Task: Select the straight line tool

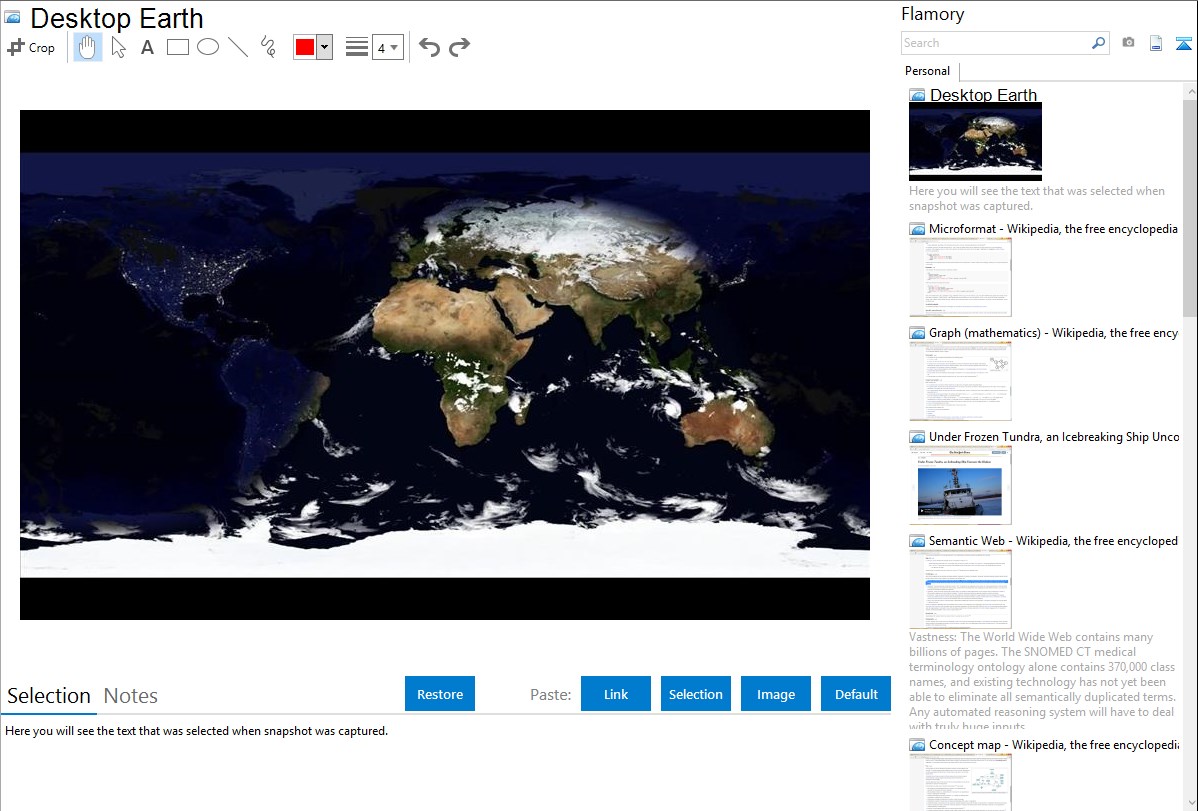Action: click(x=238, y=47)
